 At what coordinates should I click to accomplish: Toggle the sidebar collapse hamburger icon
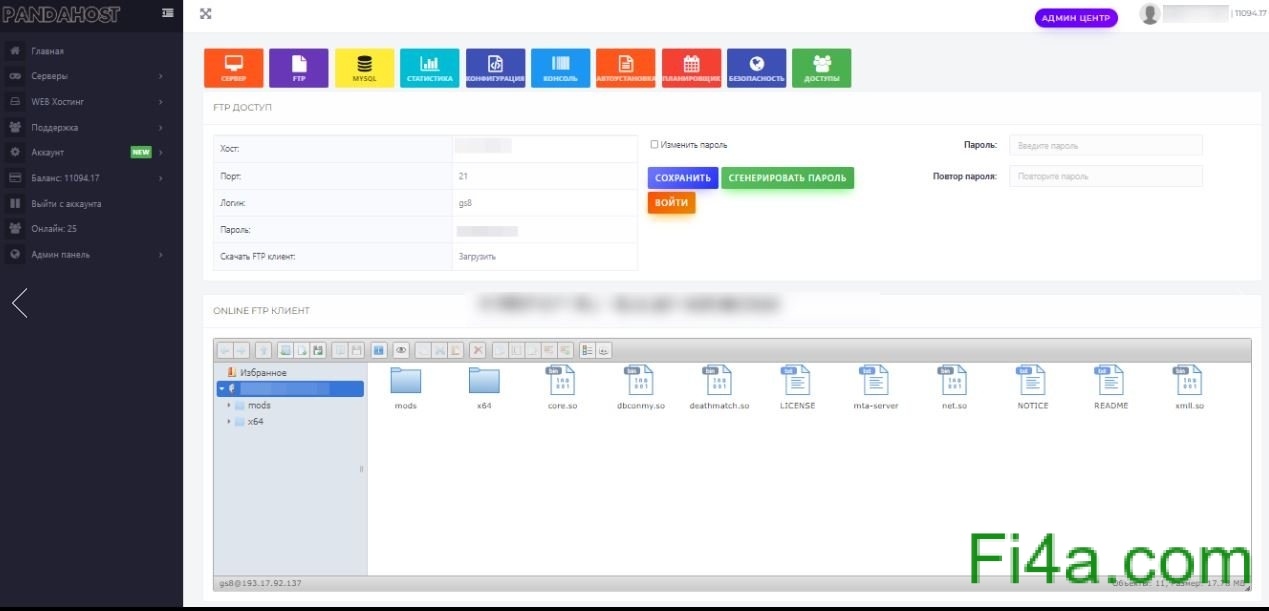[x=168, y=14]
